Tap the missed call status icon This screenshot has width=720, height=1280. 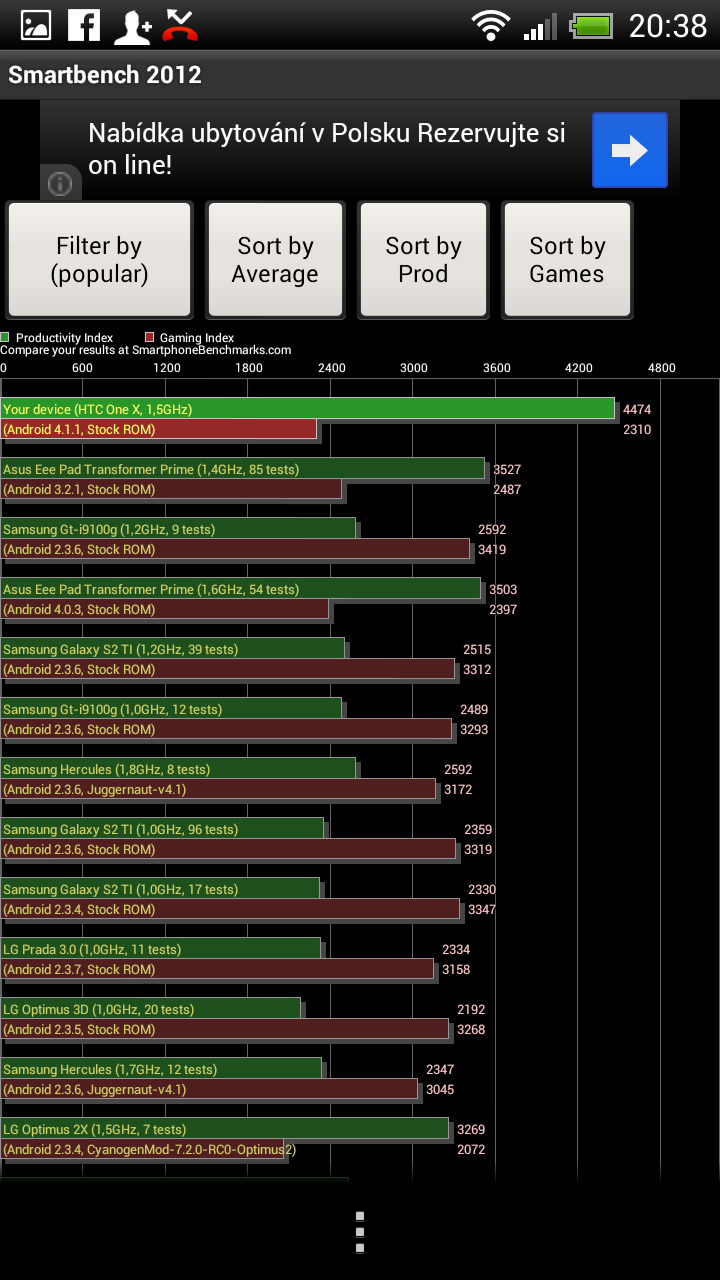tap(180, 25)
